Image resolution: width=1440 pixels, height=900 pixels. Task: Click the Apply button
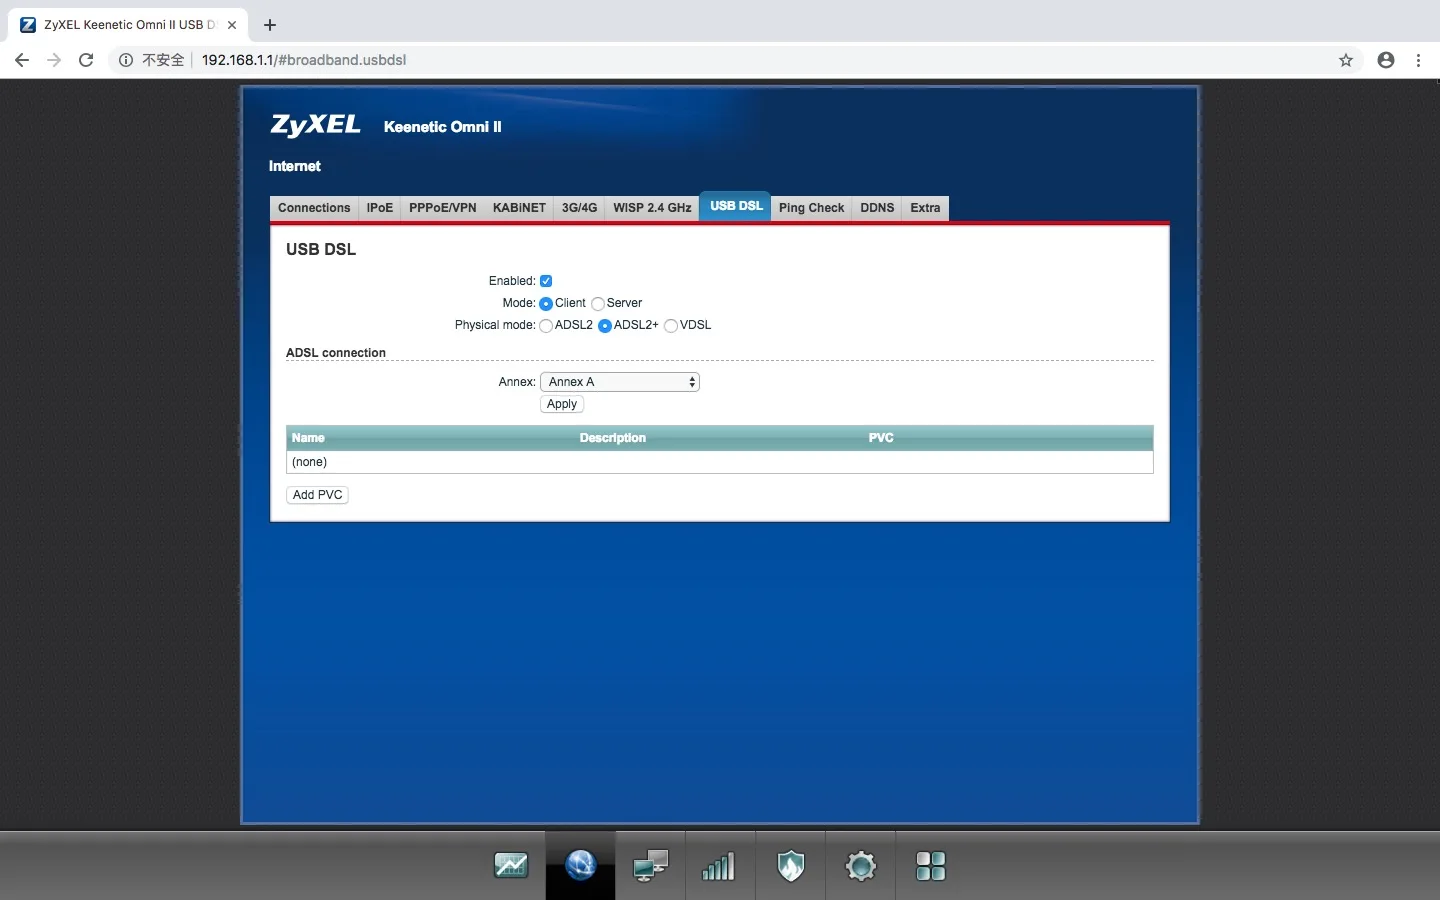[562, 404]
